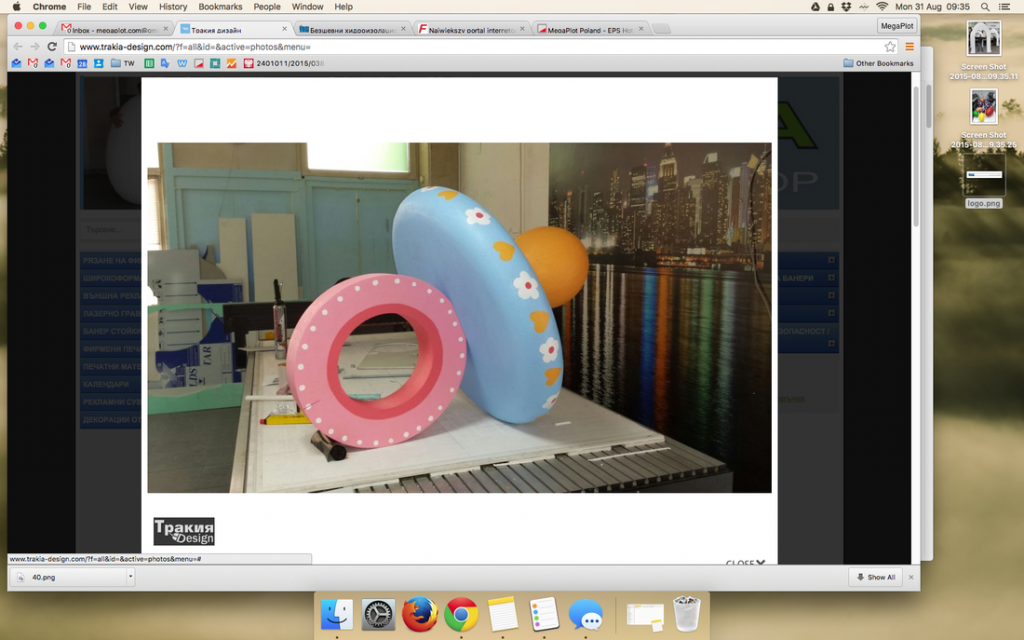Open the MegaPlot profile switcher
This screenshot has width=1024, height=640.
[x=896, y=26]
